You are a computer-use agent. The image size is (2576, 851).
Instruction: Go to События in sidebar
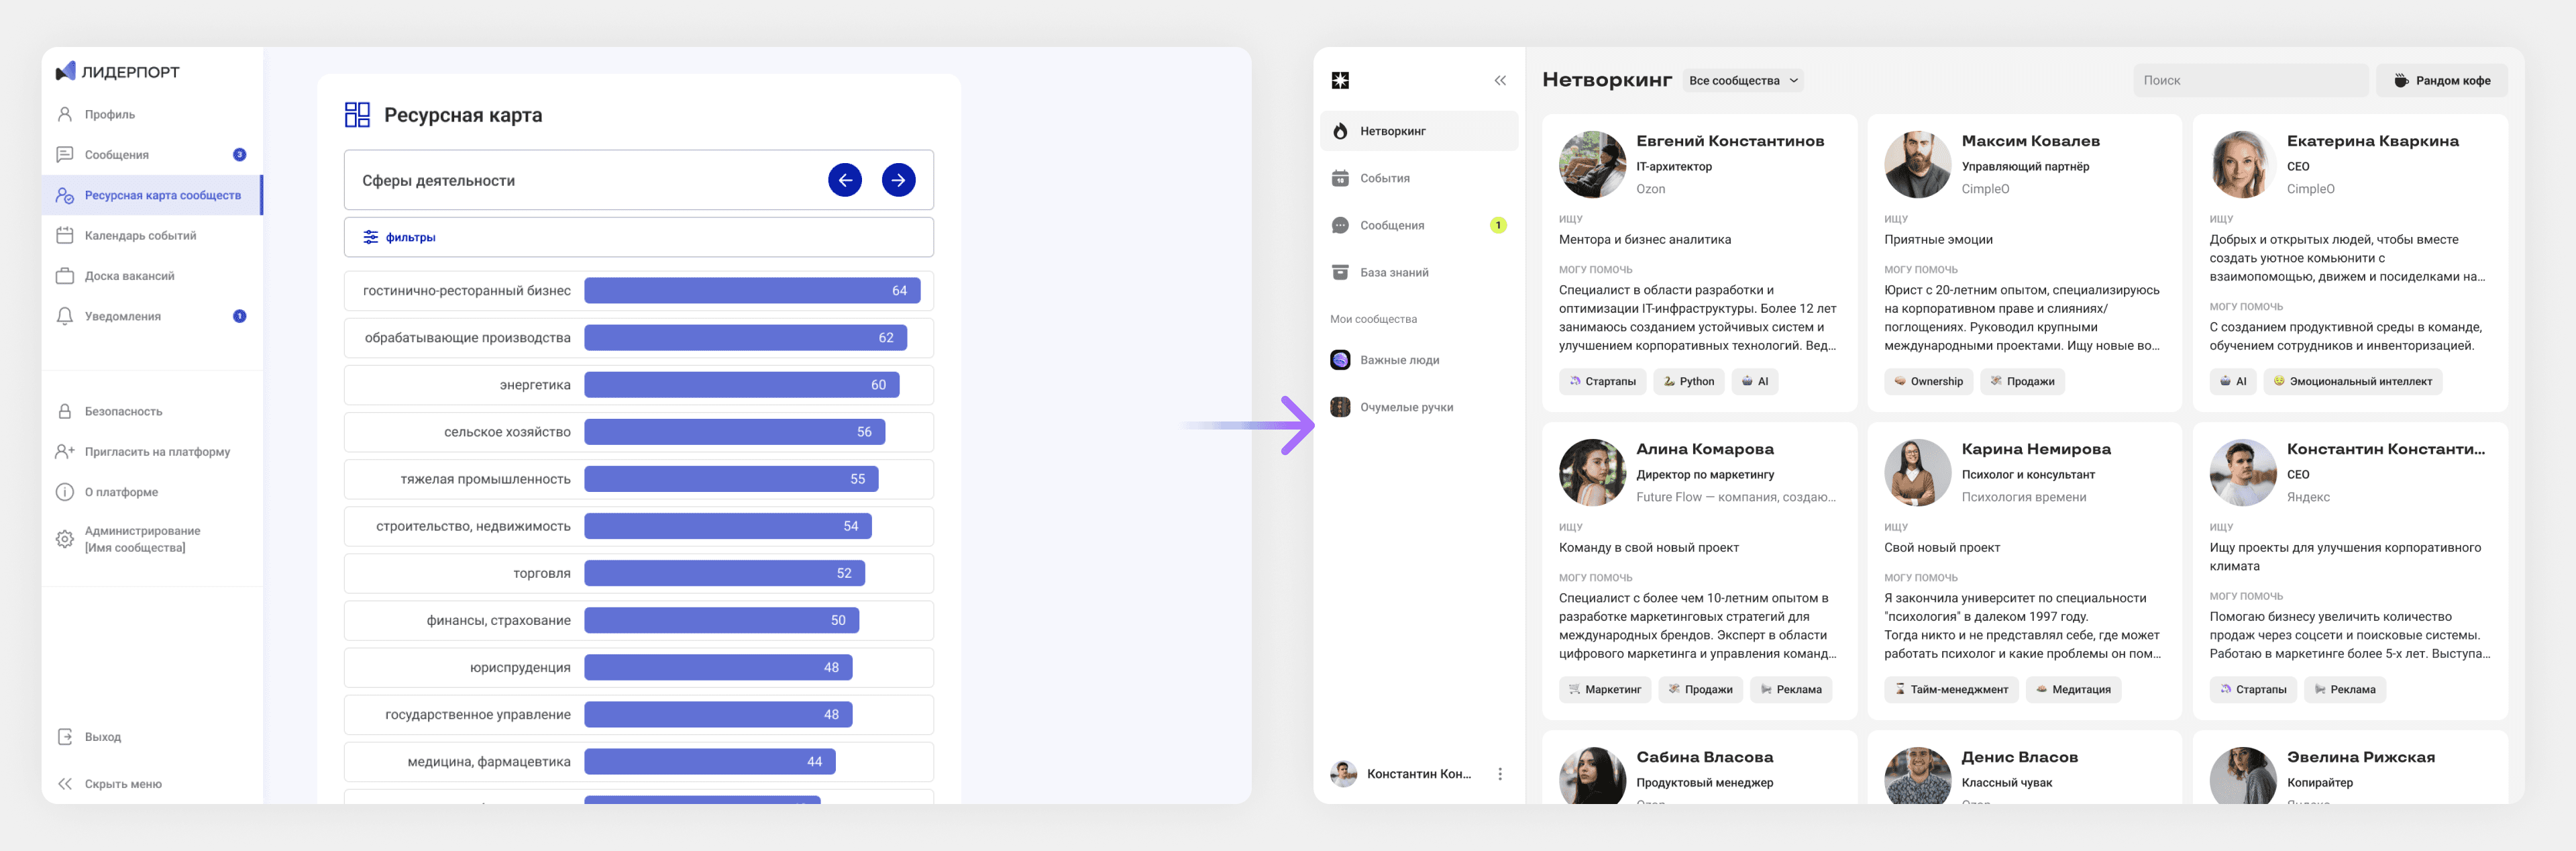click(1384, 178)
